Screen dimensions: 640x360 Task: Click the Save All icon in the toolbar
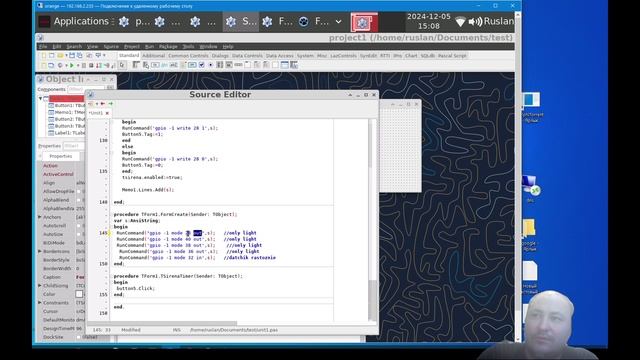(80, 56)
